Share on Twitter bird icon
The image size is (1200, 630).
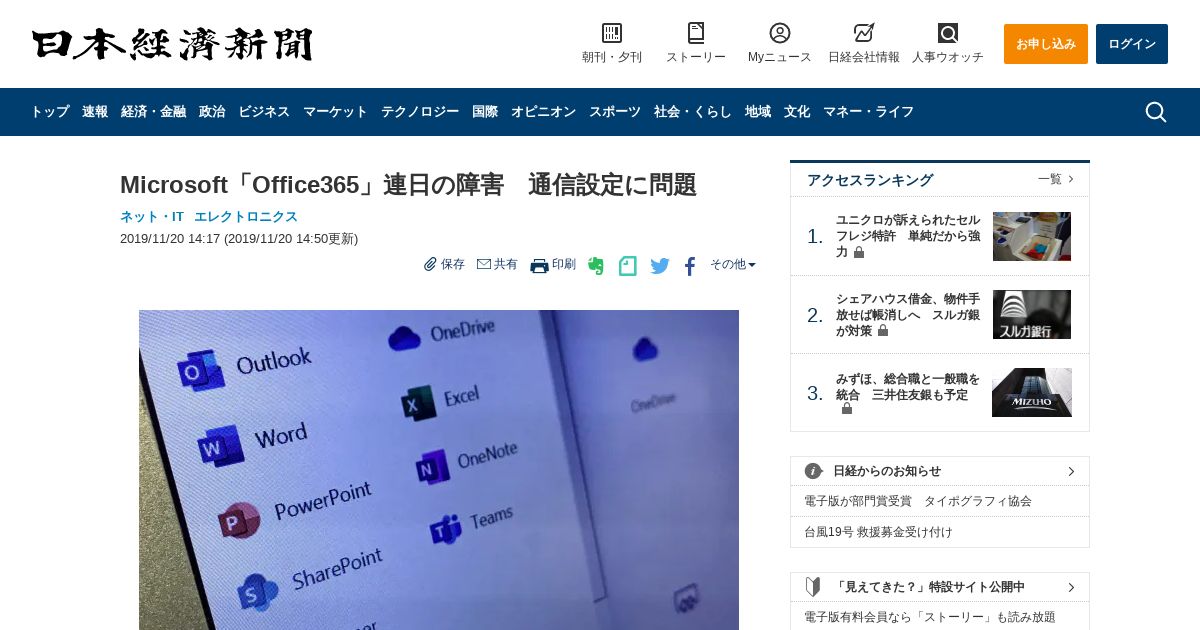tap(660, 266)
